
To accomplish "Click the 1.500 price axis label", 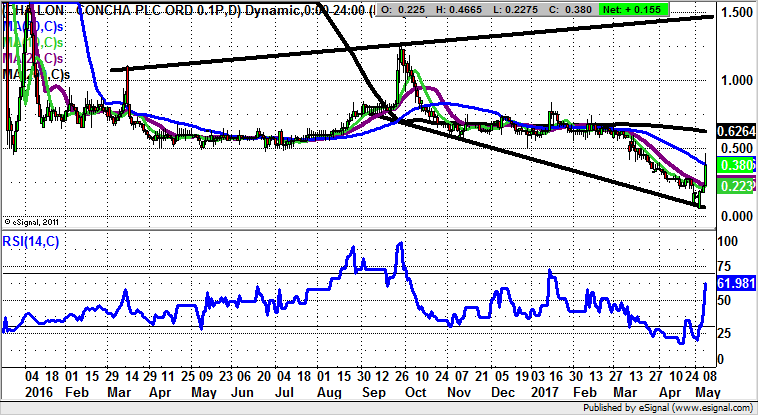I will (733, 13).
